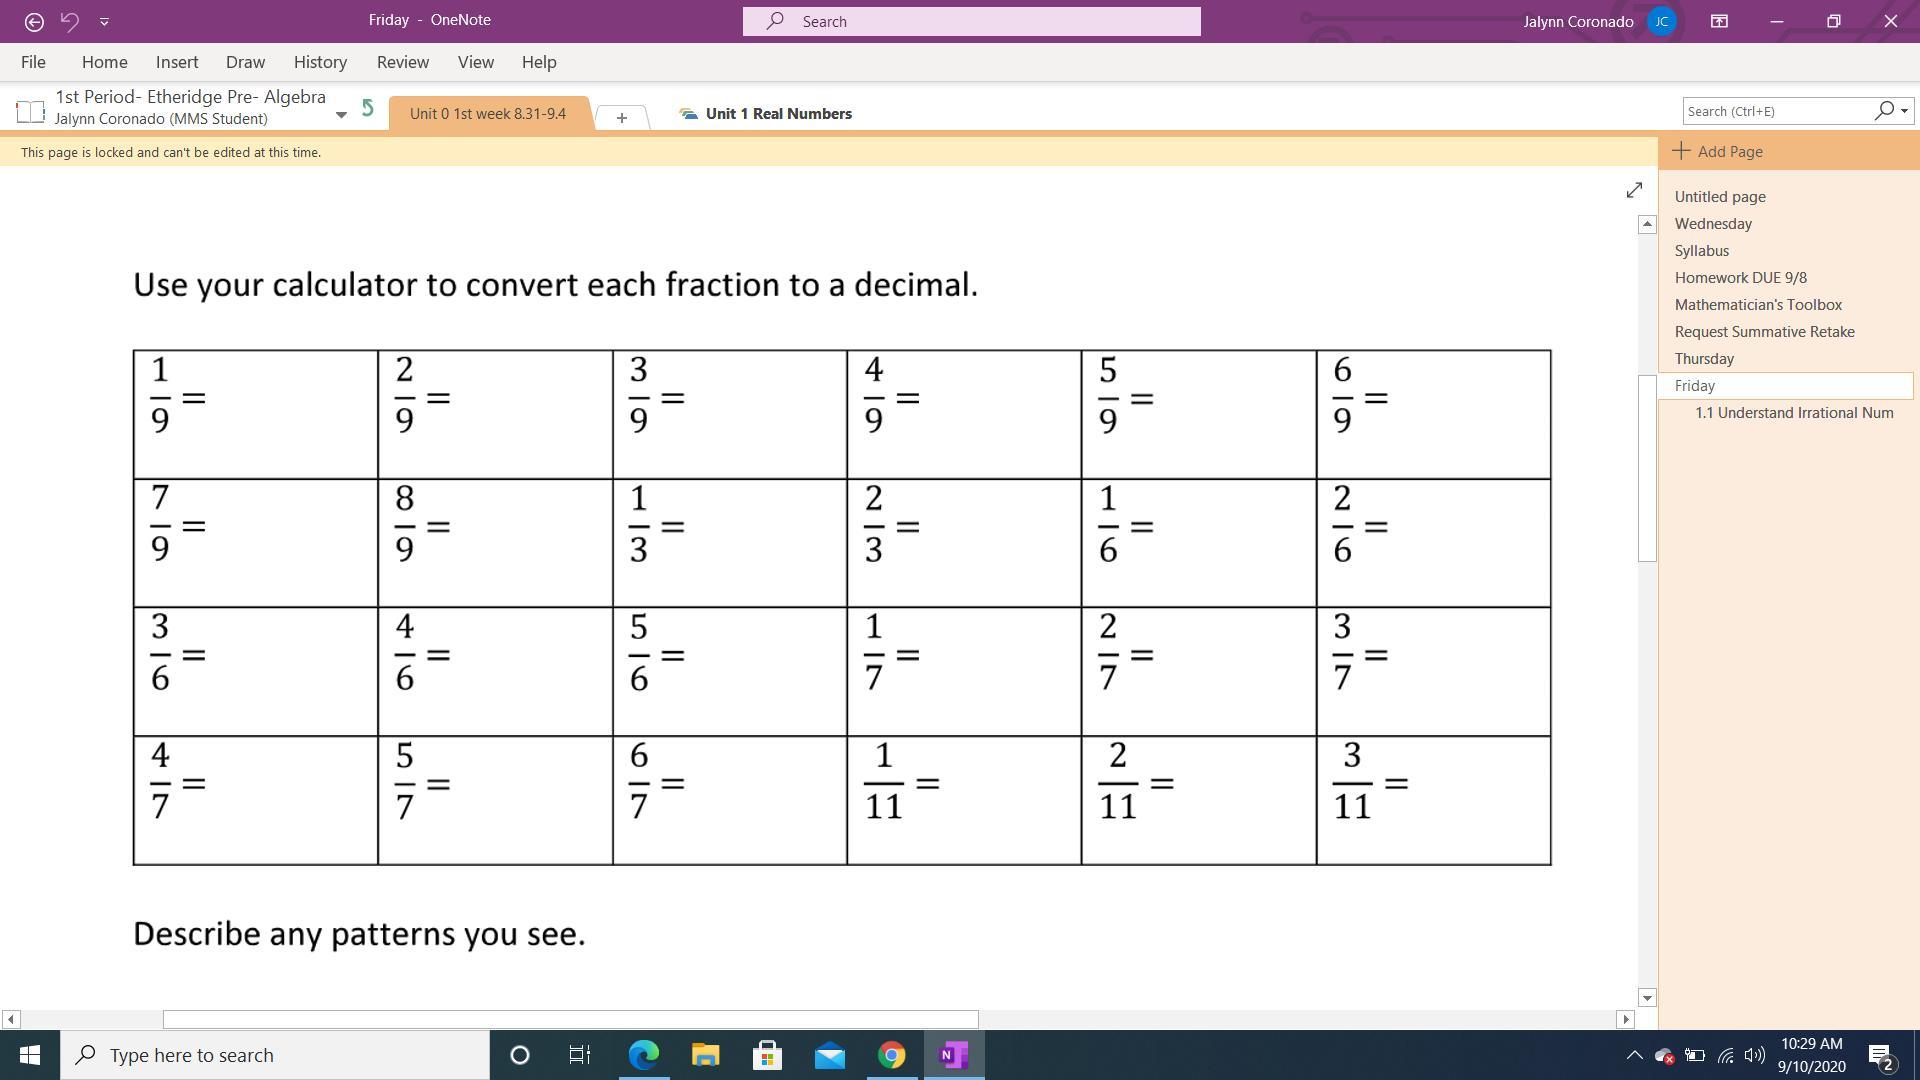Open the View tab in ribbon

click(476, 62)
